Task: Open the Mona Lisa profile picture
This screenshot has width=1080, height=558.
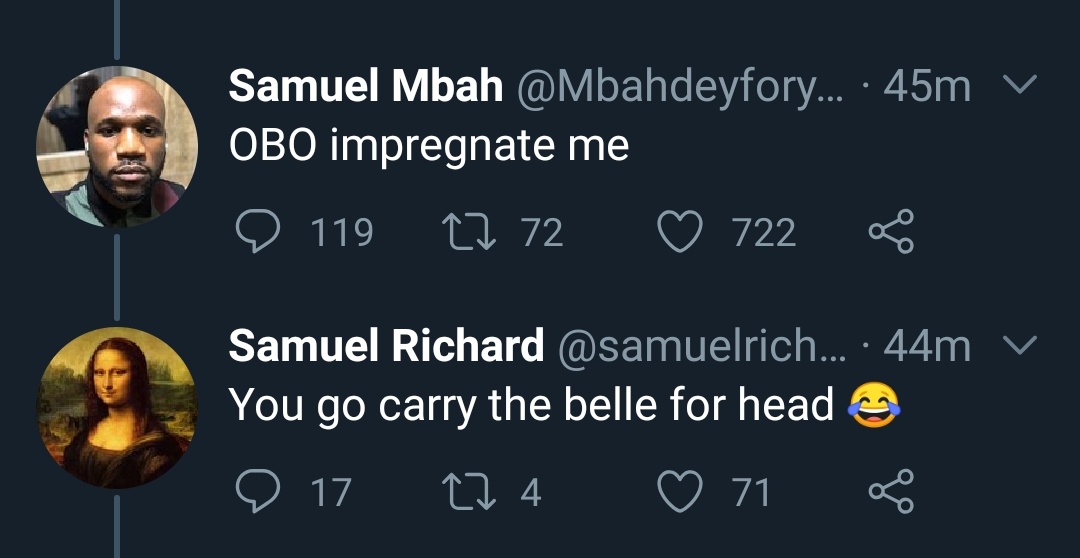Action: tap(117, 408)
